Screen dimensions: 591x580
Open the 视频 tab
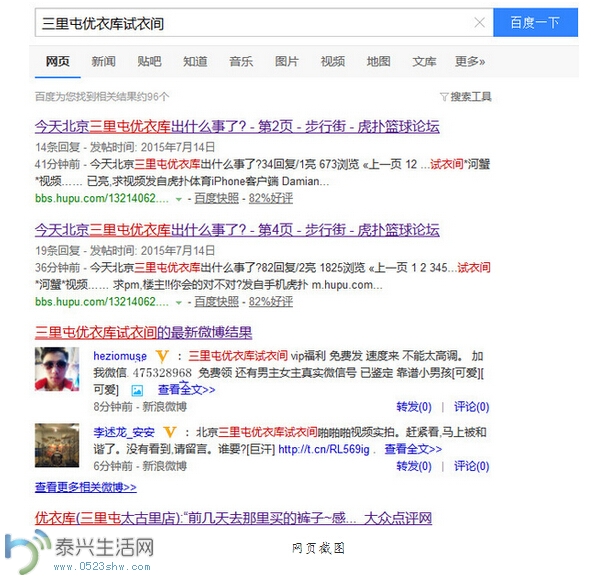click(333, 61)
